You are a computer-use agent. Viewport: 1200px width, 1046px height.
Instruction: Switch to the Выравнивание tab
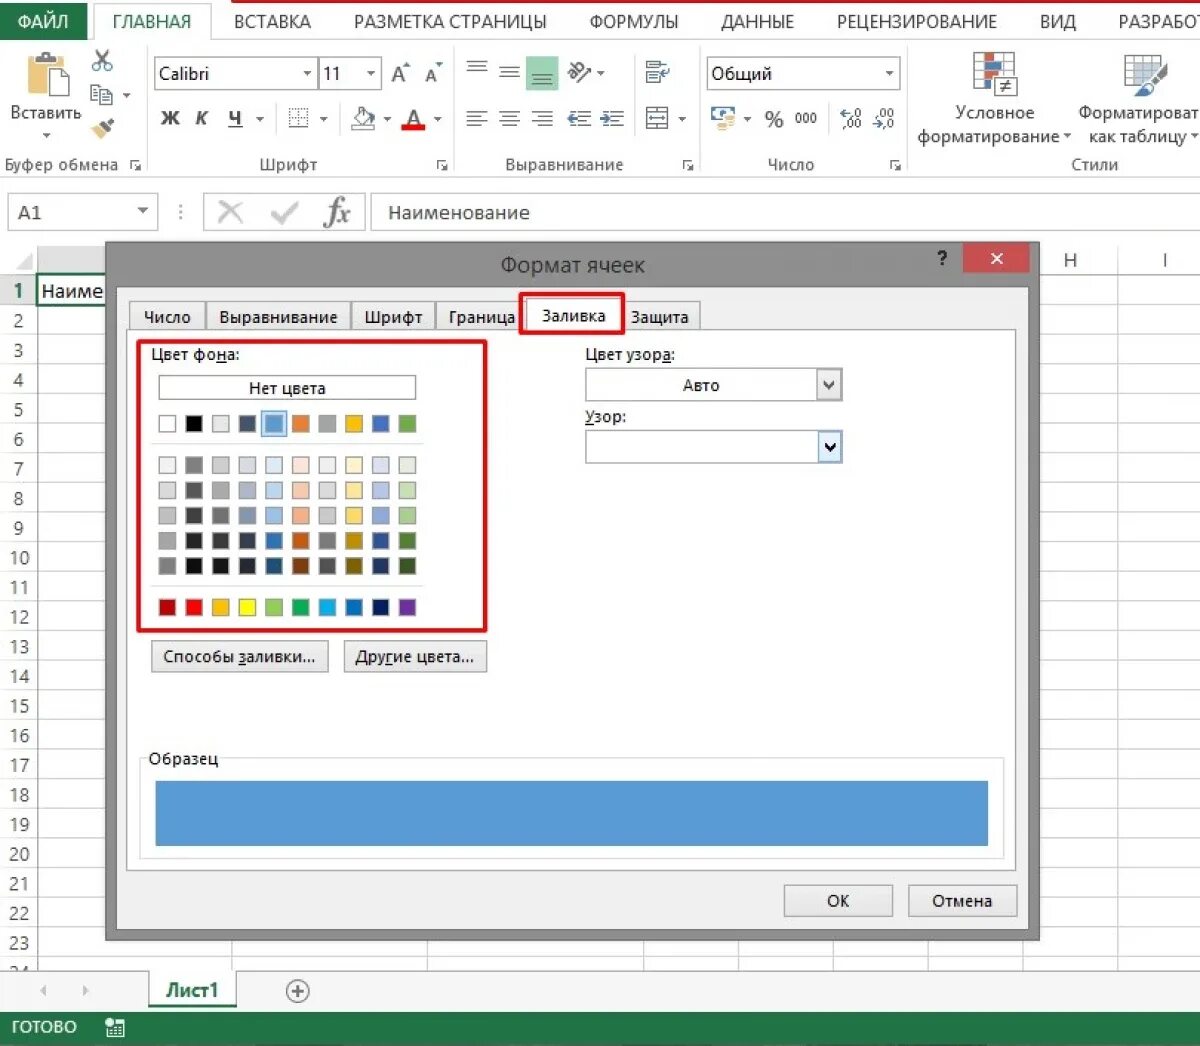tap(278, 317)
